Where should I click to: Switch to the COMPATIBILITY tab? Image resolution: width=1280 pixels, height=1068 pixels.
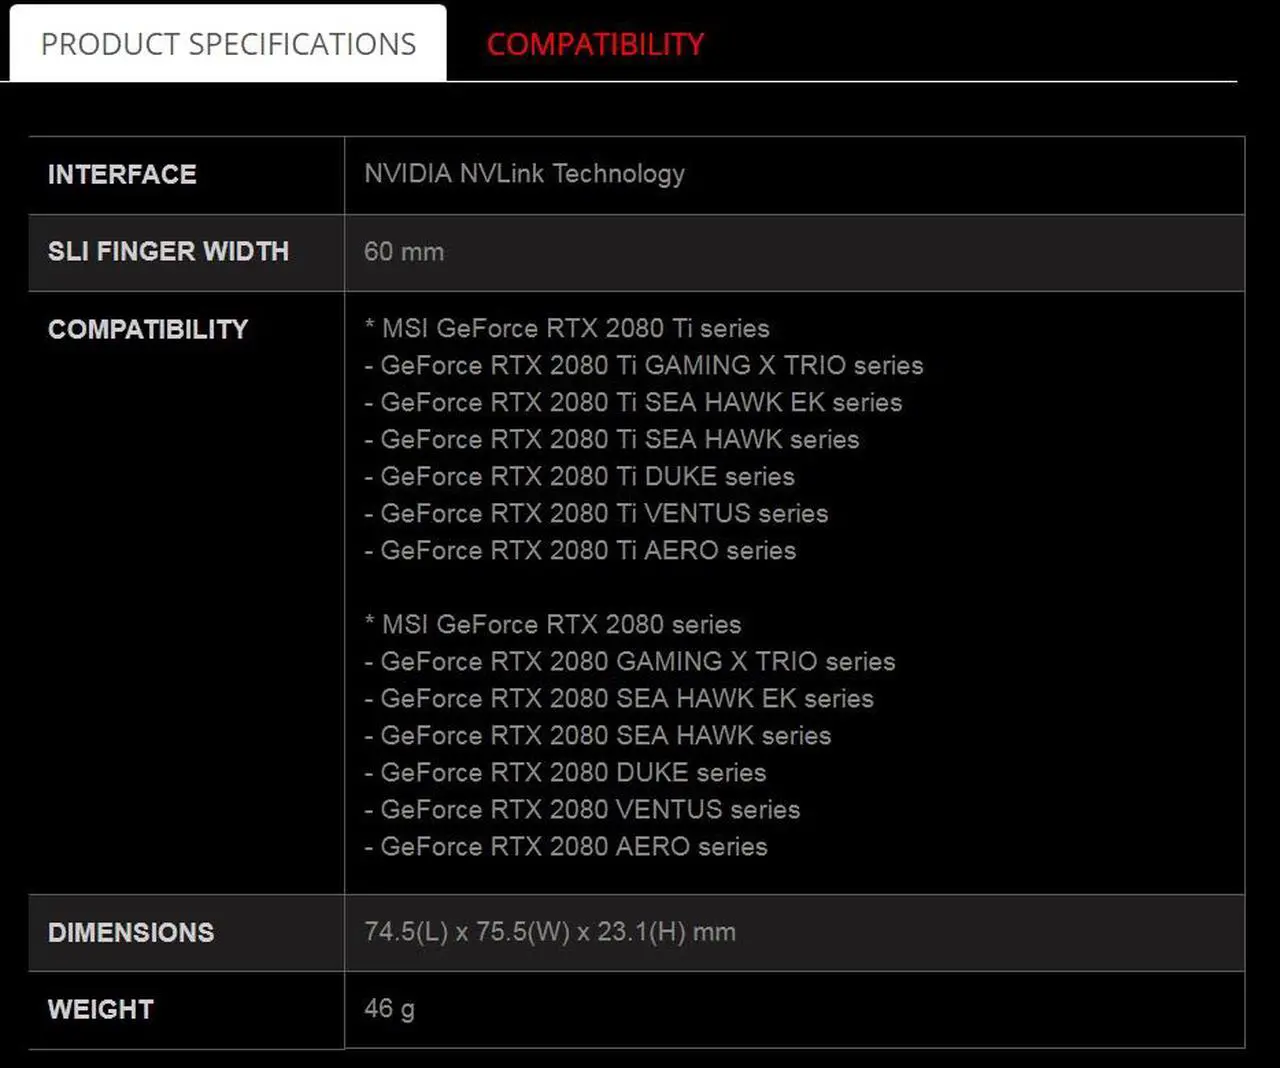click(x=595, y=44)
